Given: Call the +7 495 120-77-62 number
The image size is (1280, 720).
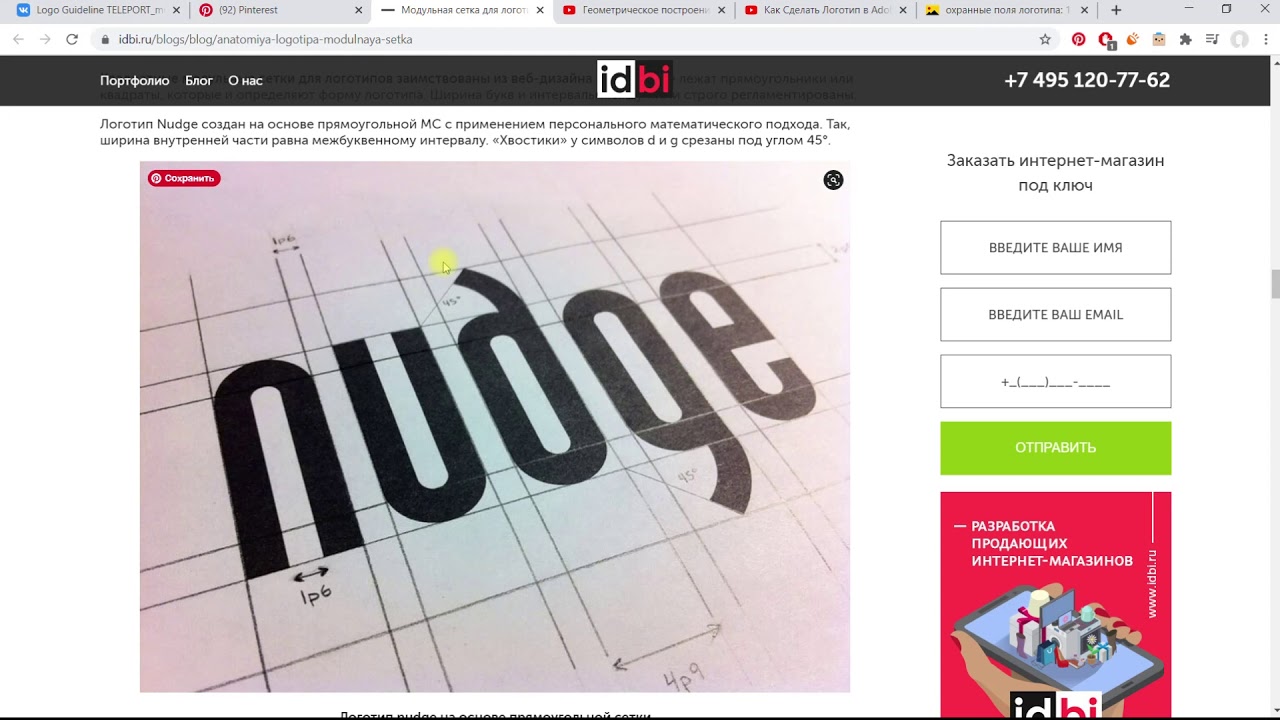Looking at the screenshot, I should [x=1087, y=80].
